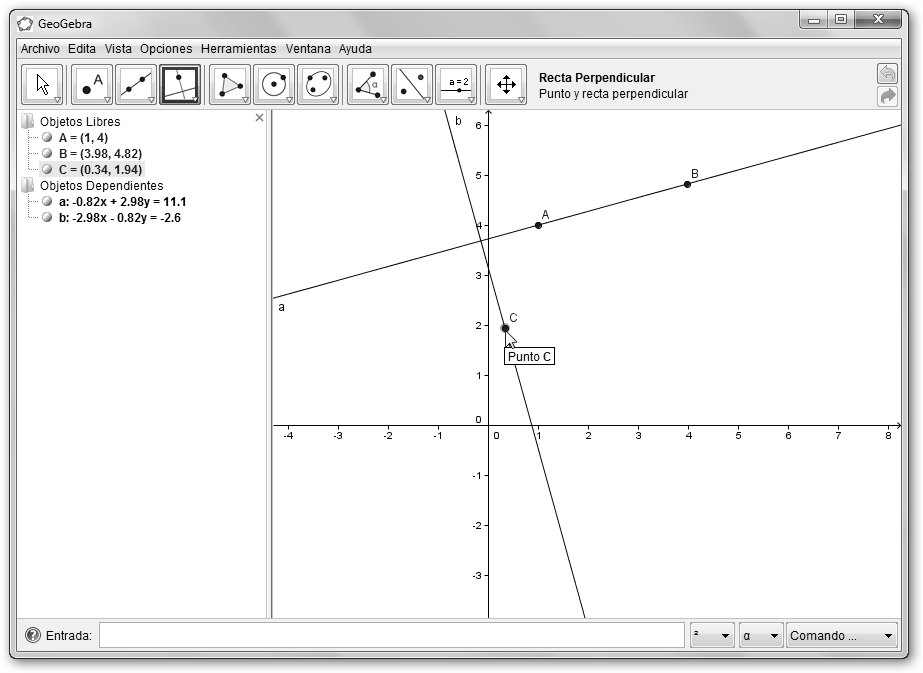Select the Move arrow tool

click(x=42, y=85)
